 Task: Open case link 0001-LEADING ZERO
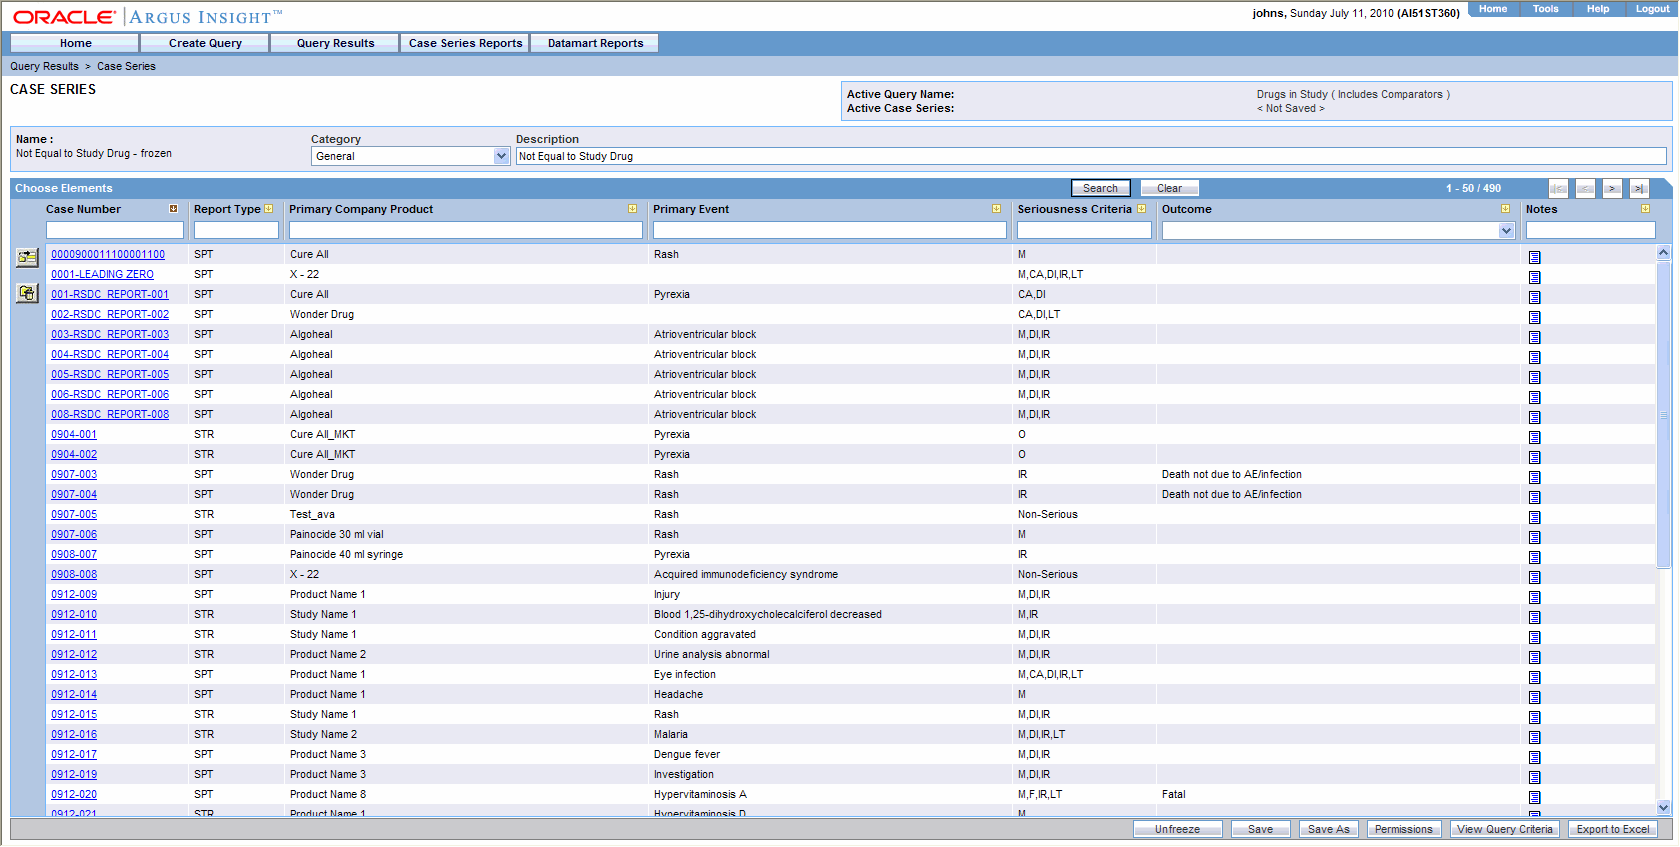pos(102,274)
